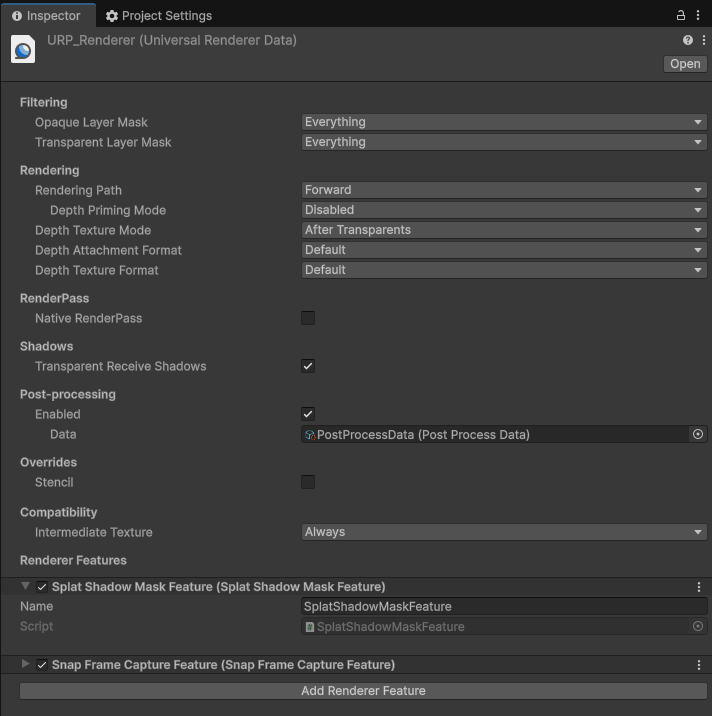
Task: Click the Rendering section heading
Action: [x=50, y=170]
